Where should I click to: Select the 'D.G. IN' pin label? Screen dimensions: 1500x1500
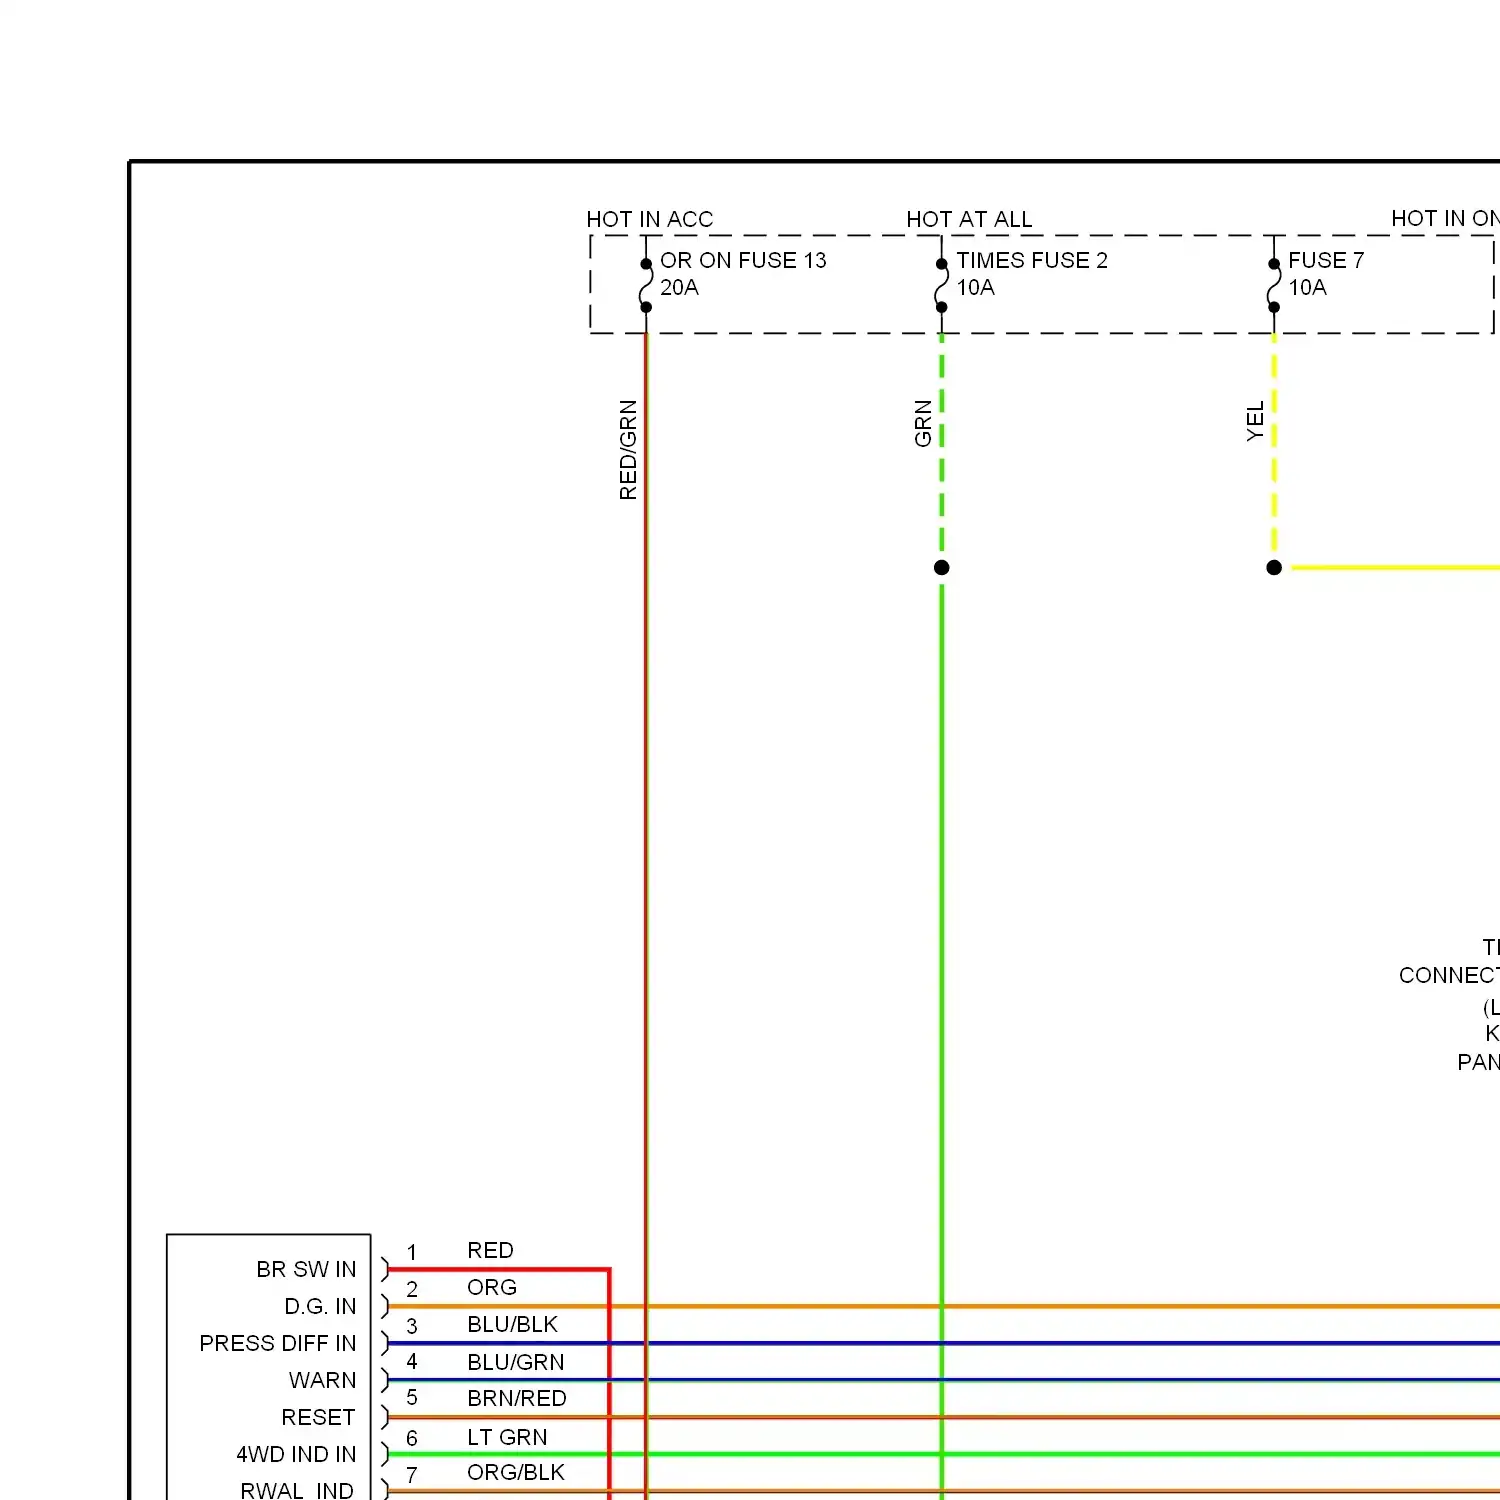(x=320, y=1306)
